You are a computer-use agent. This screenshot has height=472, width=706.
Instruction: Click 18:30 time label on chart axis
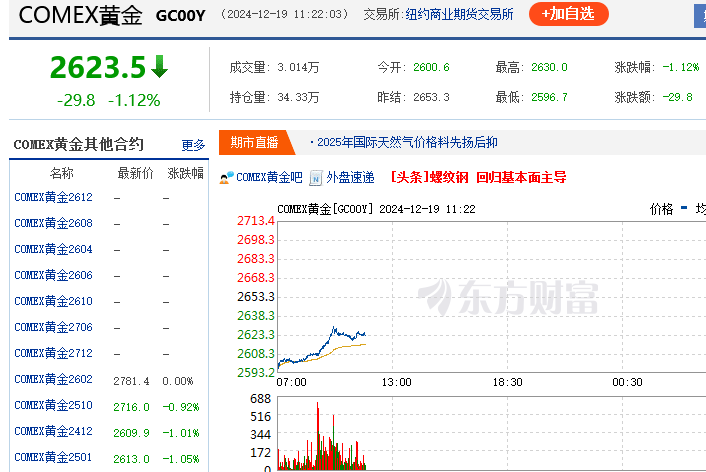pyautogui.click(x=507, y=382)
